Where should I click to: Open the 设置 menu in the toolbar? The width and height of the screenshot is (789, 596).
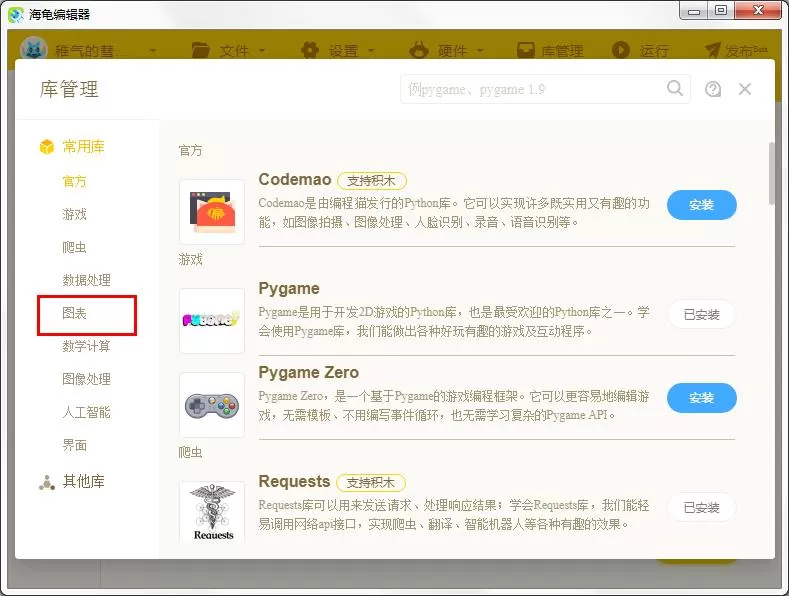pos(338,50)
